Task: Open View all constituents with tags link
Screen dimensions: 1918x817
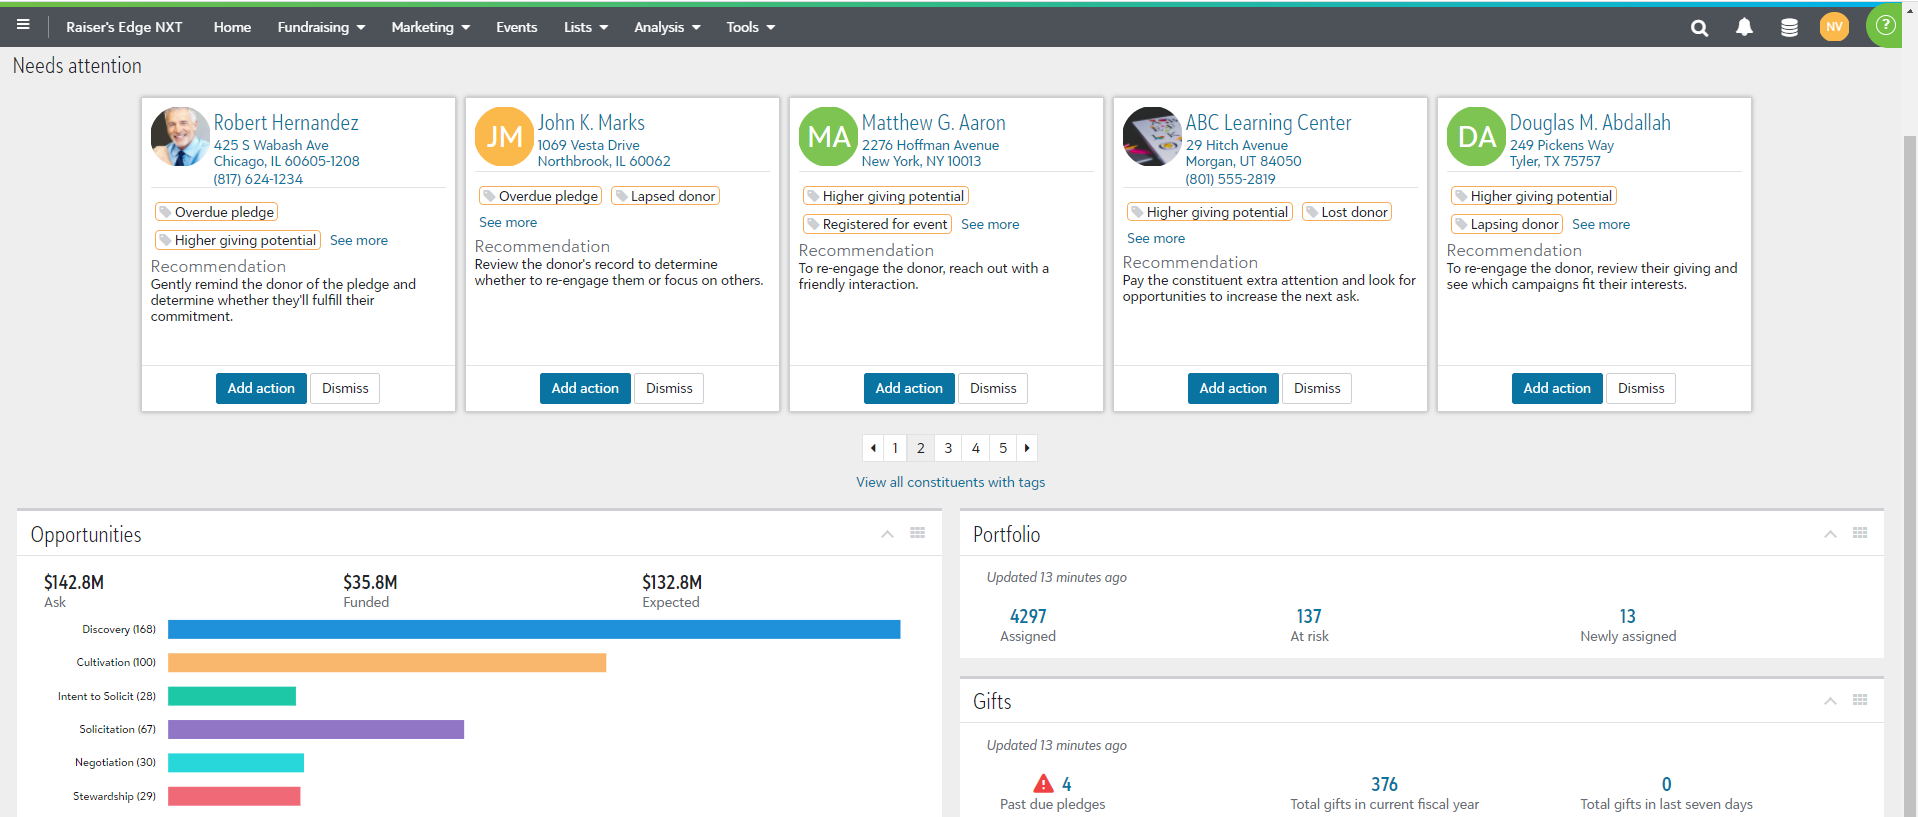Action: (x=950, y=482)
